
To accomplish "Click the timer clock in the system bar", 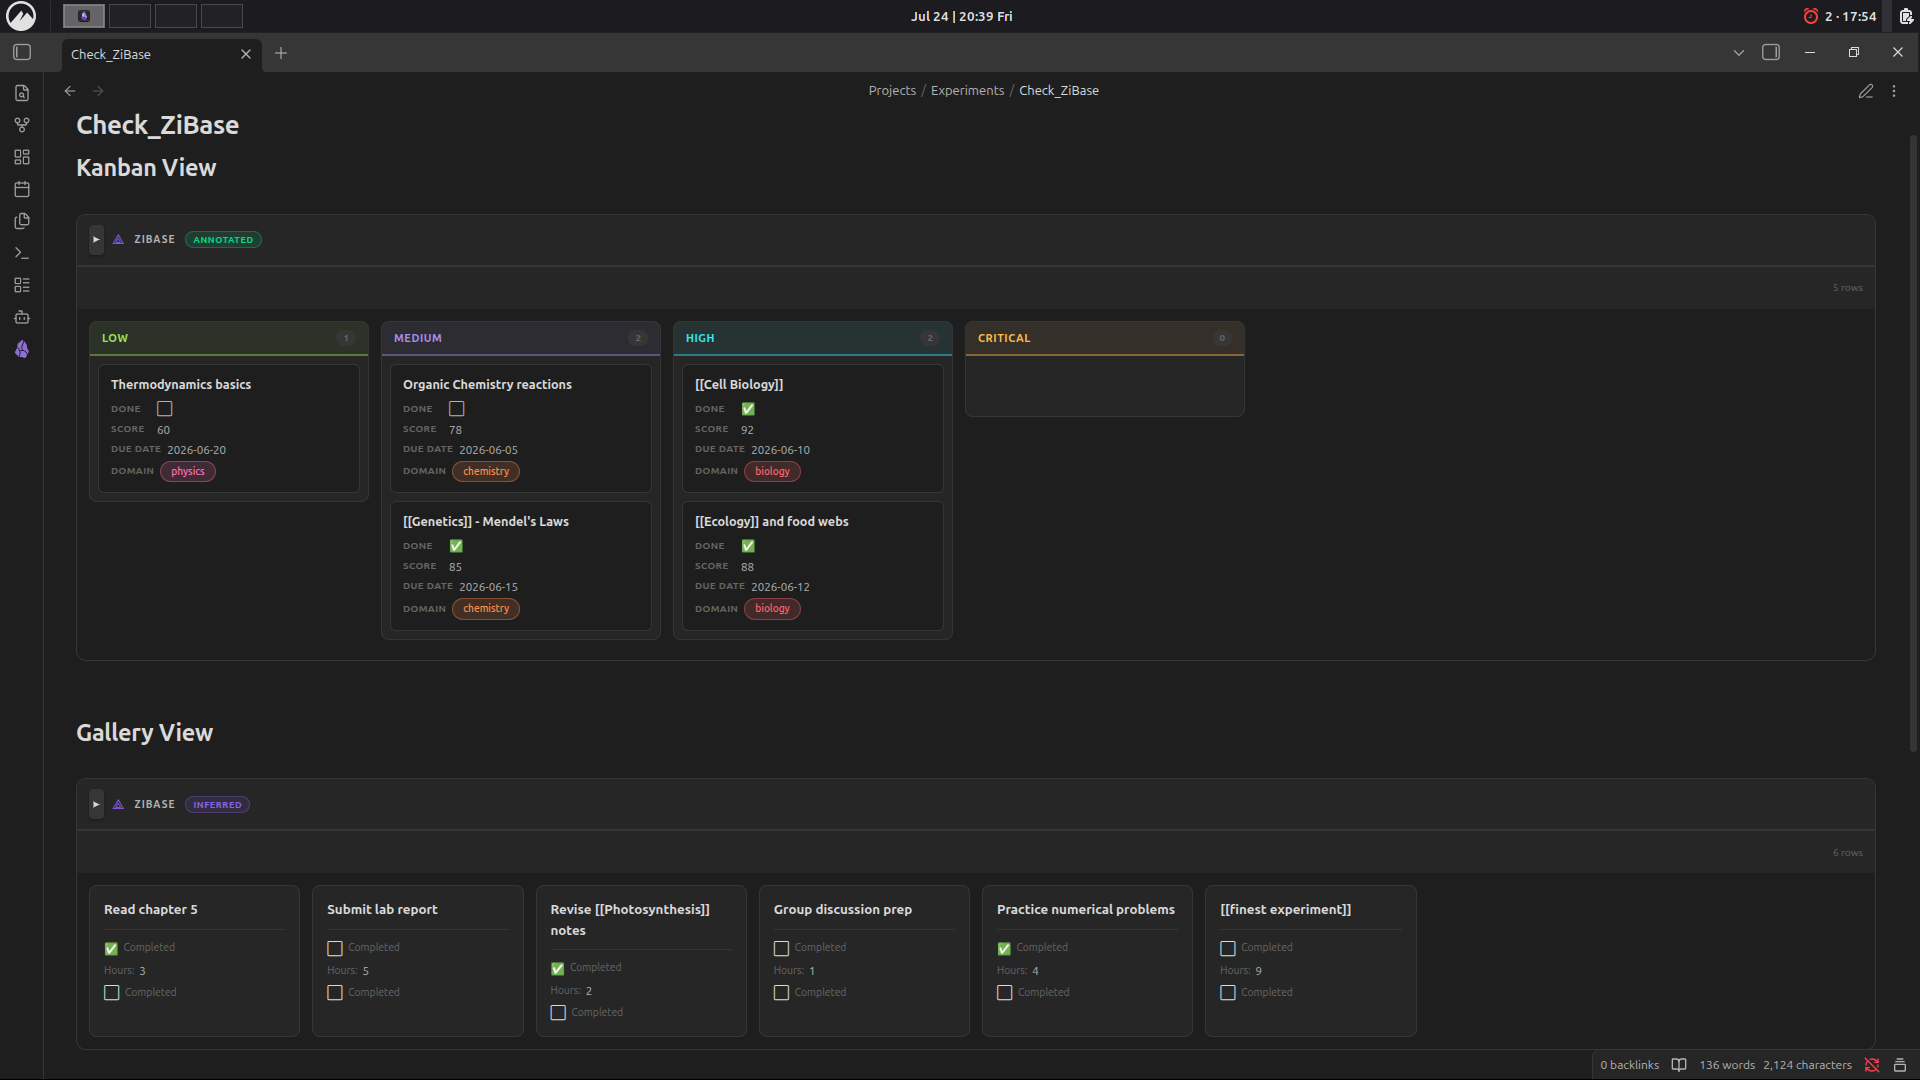I will (x=1840, y=16).
